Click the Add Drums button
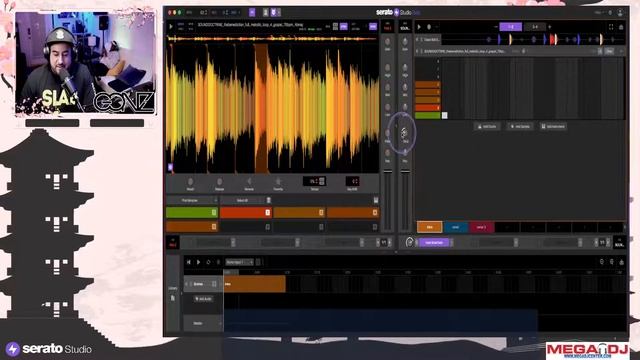Screen dimensions: 640x360 [x=487, y=127]
